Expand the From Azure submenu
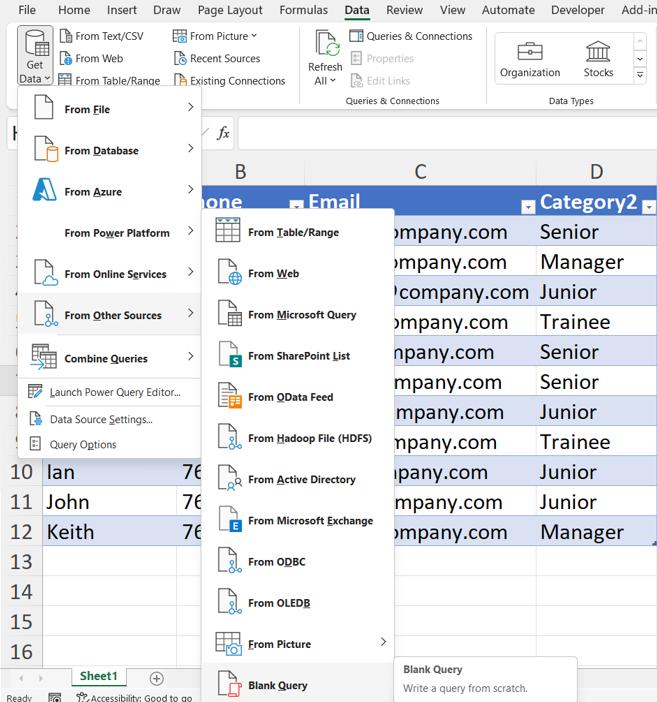 (x=109, y=191)
